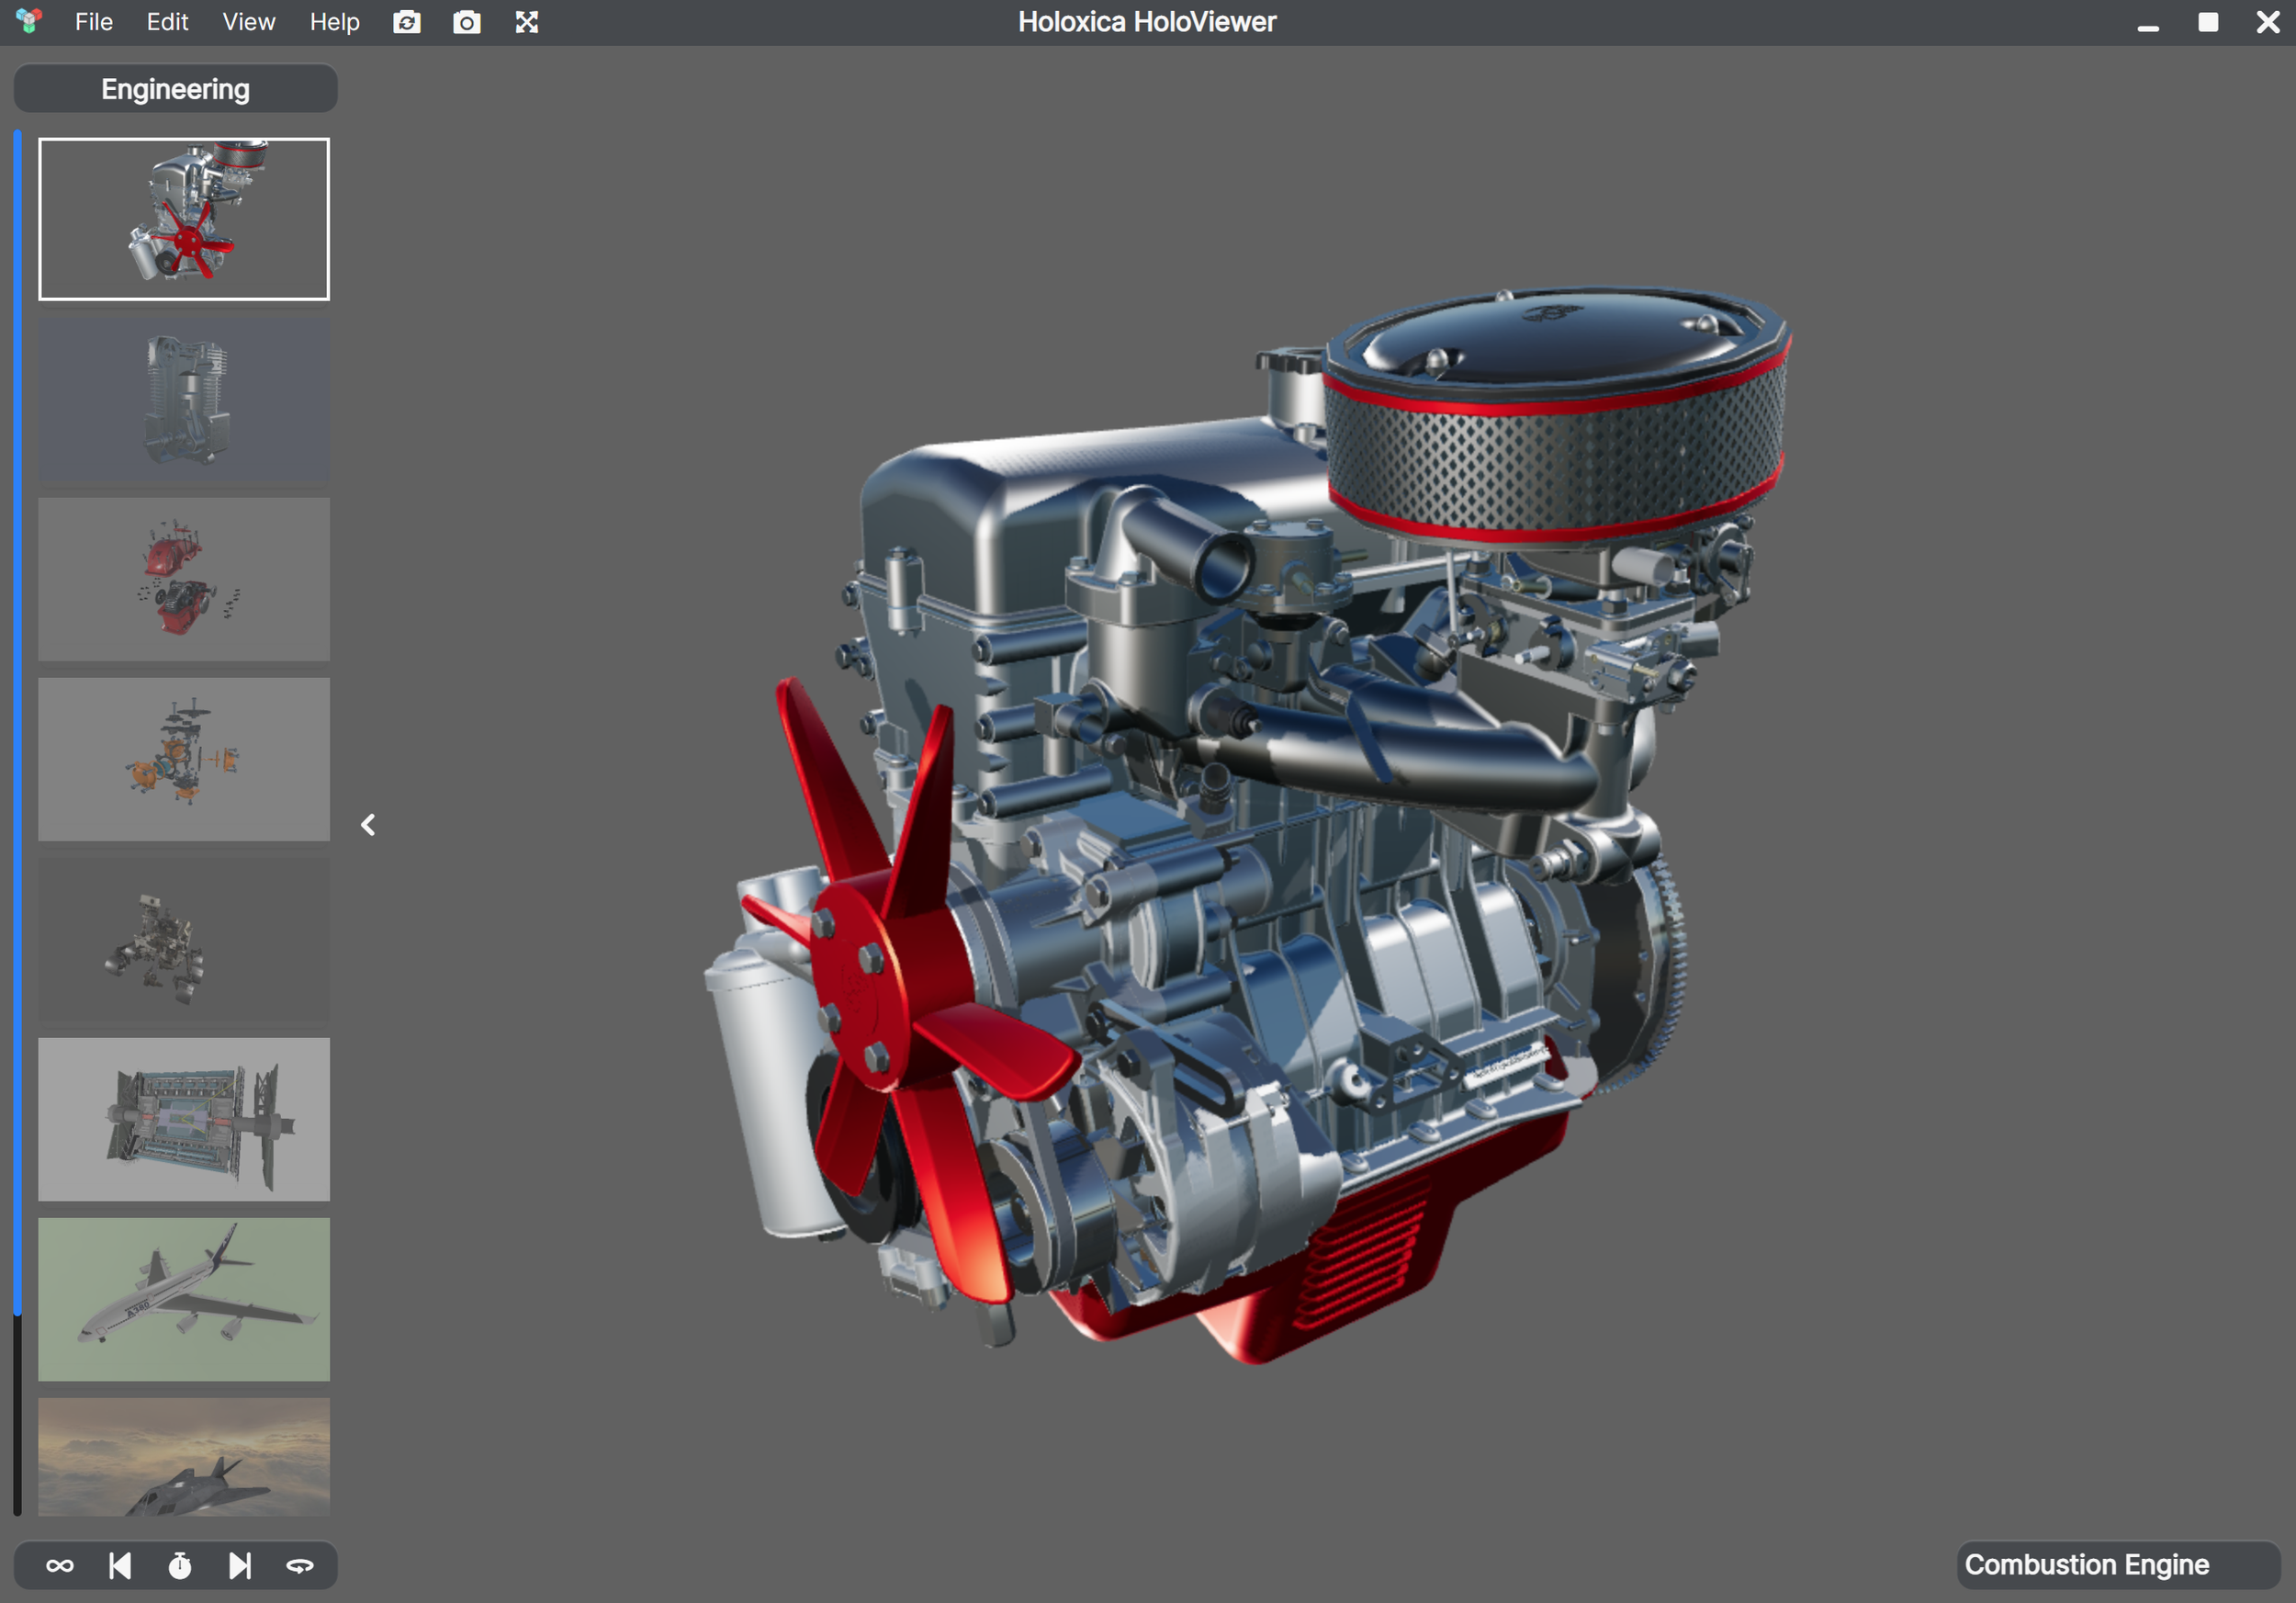Select the orange exploded assembly thumbnail
This screenshot has height=1603, width=2296.
pos(184,759)
